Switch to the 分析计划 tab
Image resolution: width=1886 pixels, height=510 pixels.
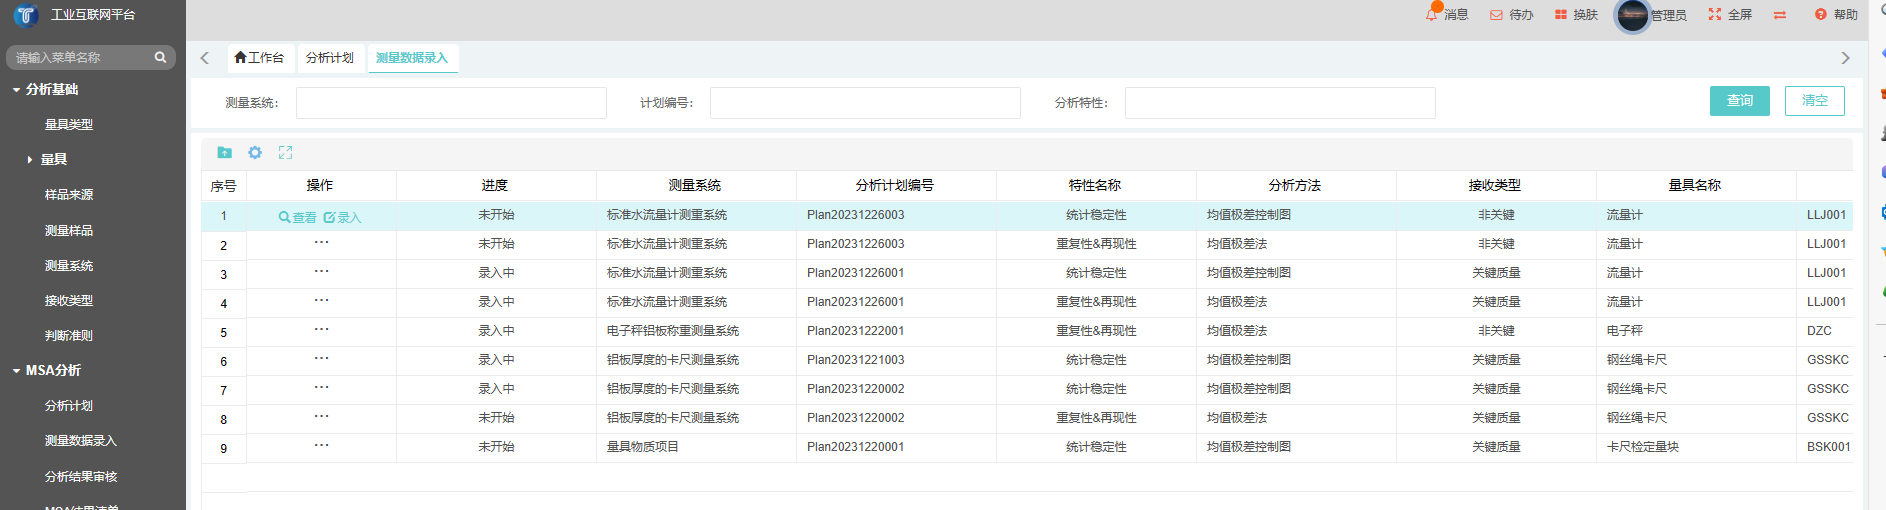click(x=330, y=58)
